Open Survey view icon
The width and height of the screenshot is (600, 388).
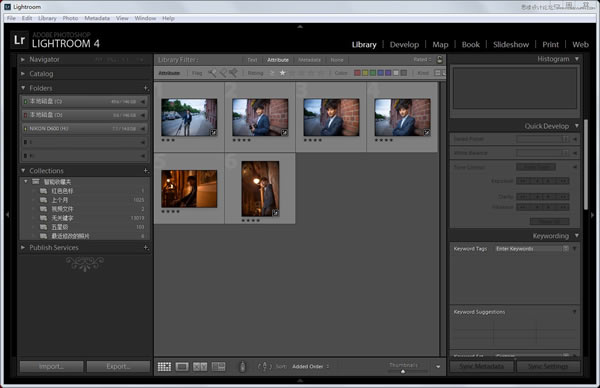coord(218,367)
